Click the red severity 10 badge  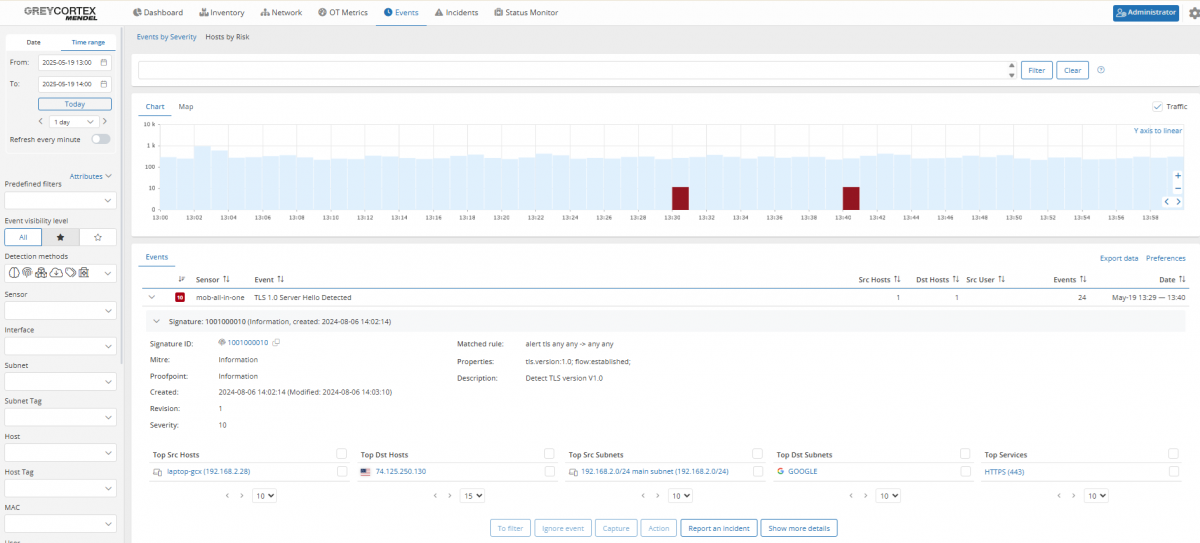[180, 297]
